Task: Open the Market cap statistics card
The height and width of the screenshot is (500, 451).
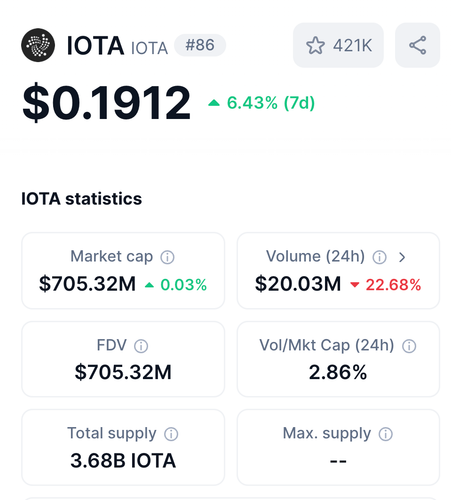Action: click(123, 271)
